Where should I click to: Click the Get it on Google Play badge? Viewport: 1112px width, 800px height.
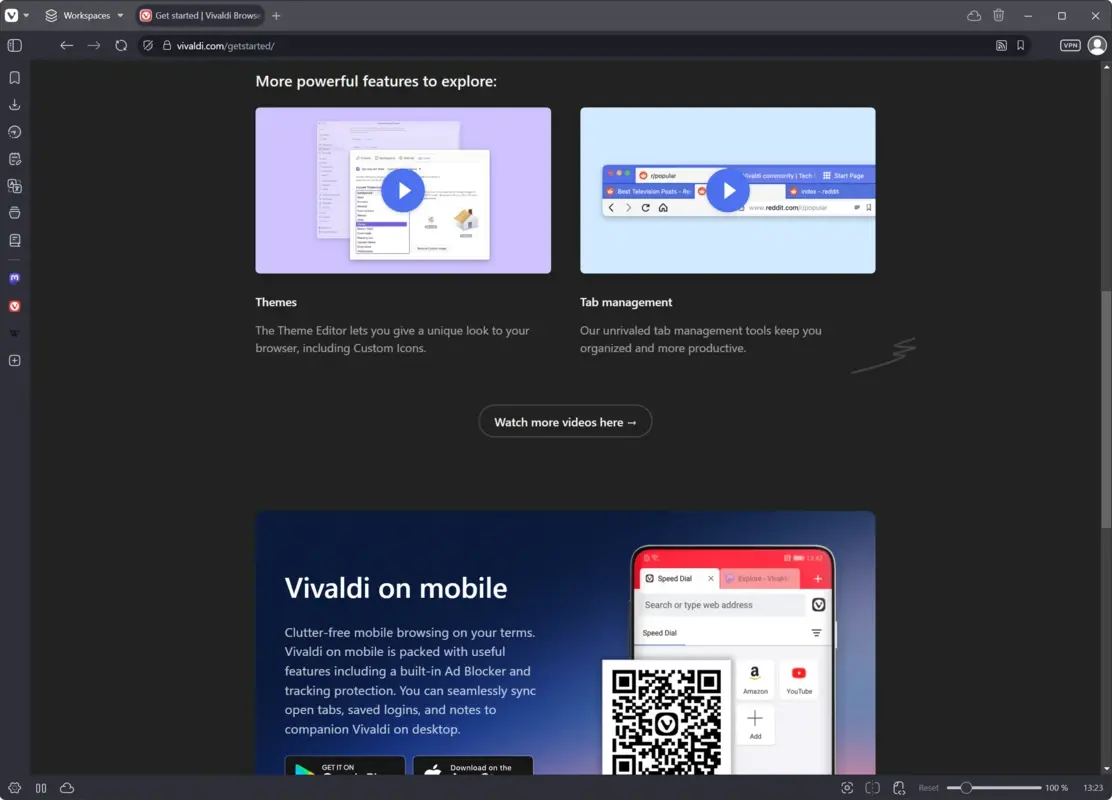pos(344,768)
